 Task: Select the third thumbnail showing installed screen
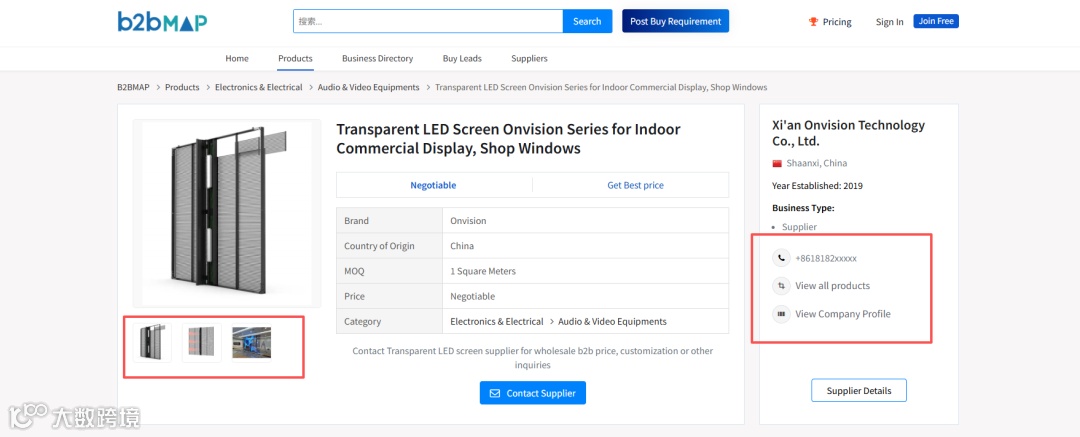251,343
